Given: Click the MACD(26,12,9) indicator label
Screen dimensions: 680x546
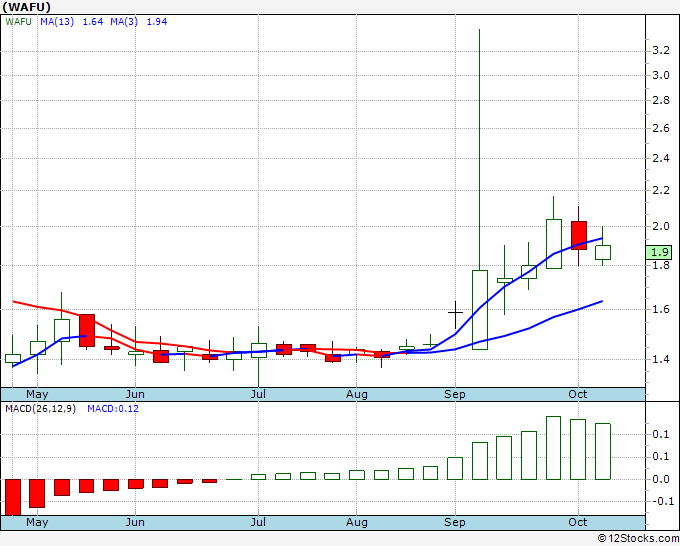Looking at the screenshot, I should [x=41, y=409].
